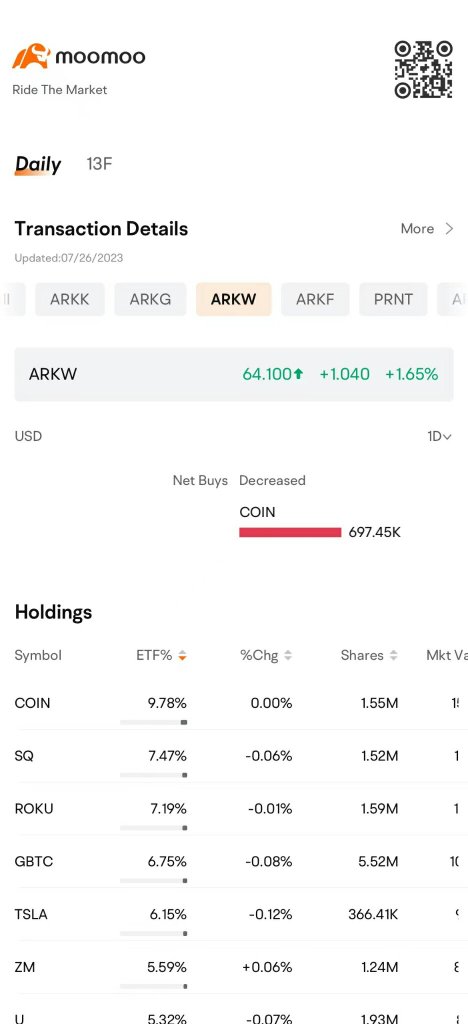Expand the 1D period dropdown
The width and height of the screenshot is (468, 1024).
[439, 436]
